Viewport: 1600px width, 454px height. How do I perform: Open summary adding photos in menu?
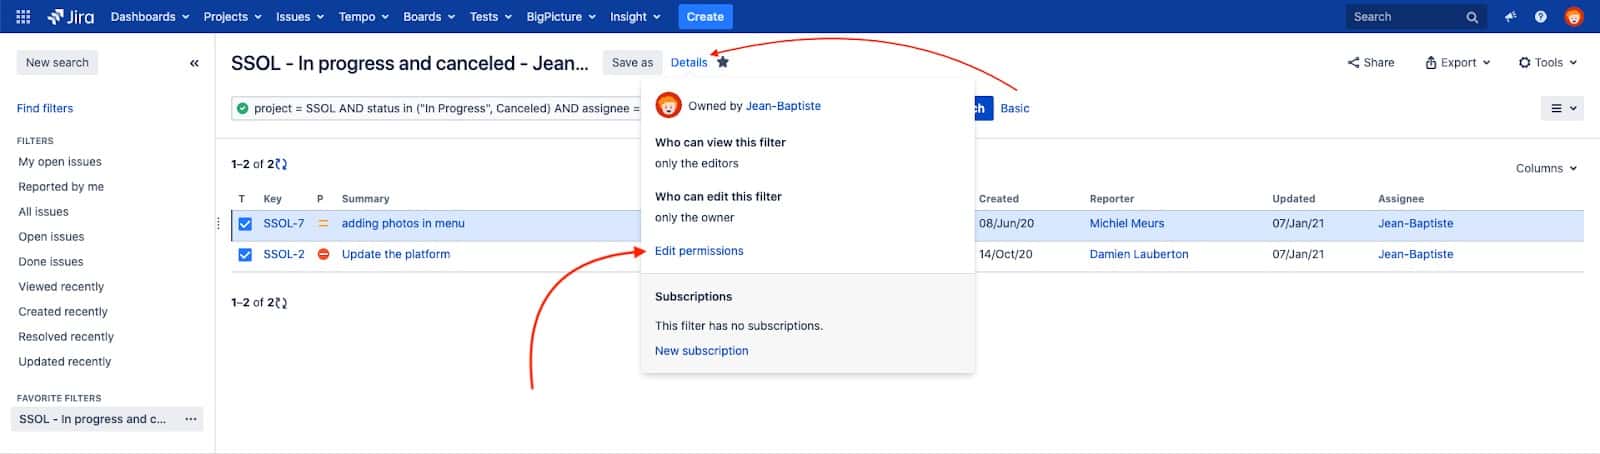403,223
